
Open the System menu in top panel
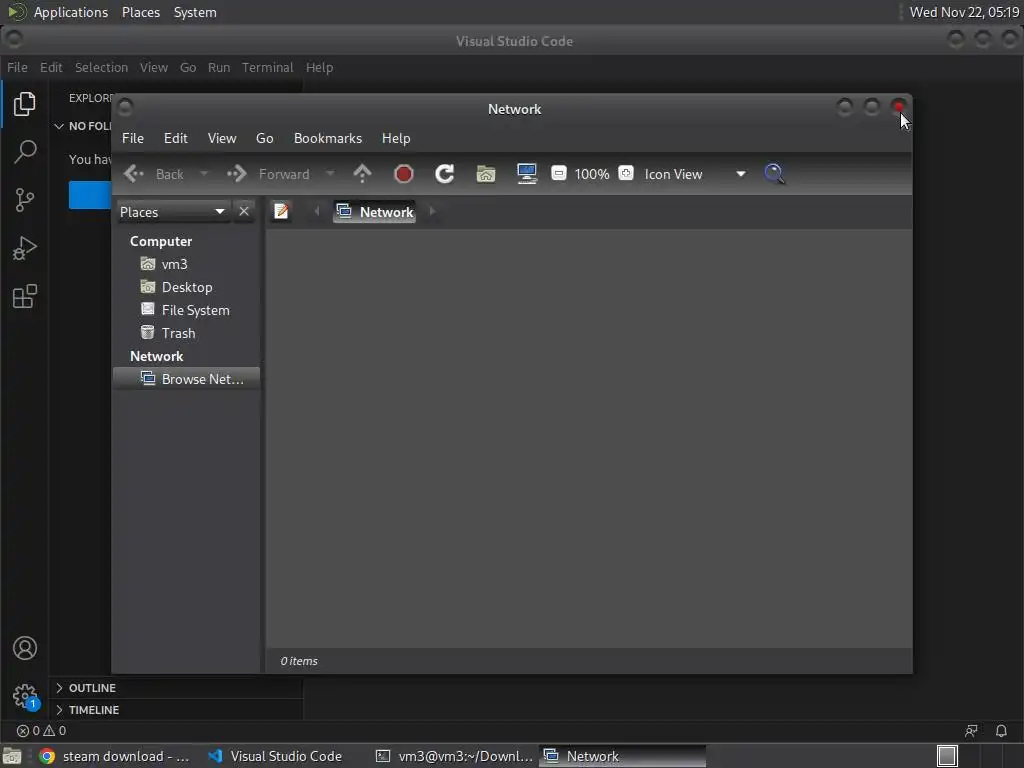pyautogui.click(x=195, y=12)
